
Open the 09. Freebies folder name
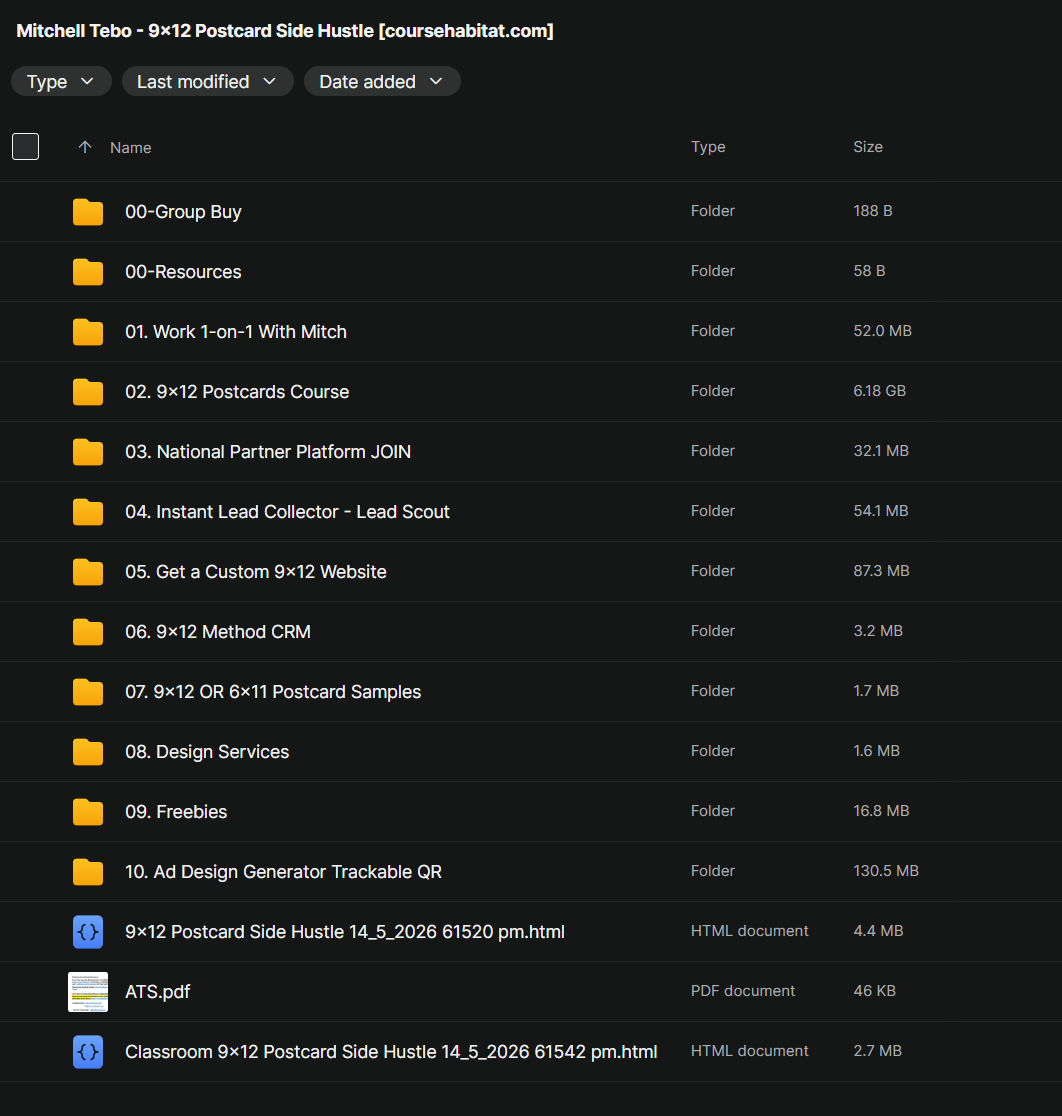(176, 812)
